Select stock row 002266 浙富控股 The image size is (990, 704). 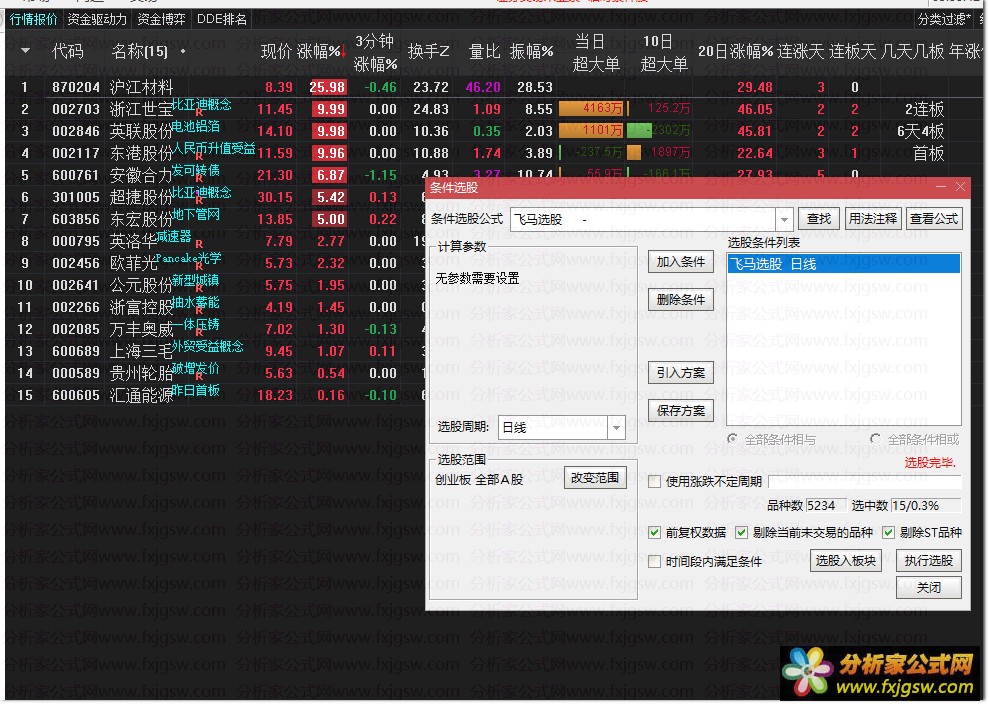coord(215,307)
